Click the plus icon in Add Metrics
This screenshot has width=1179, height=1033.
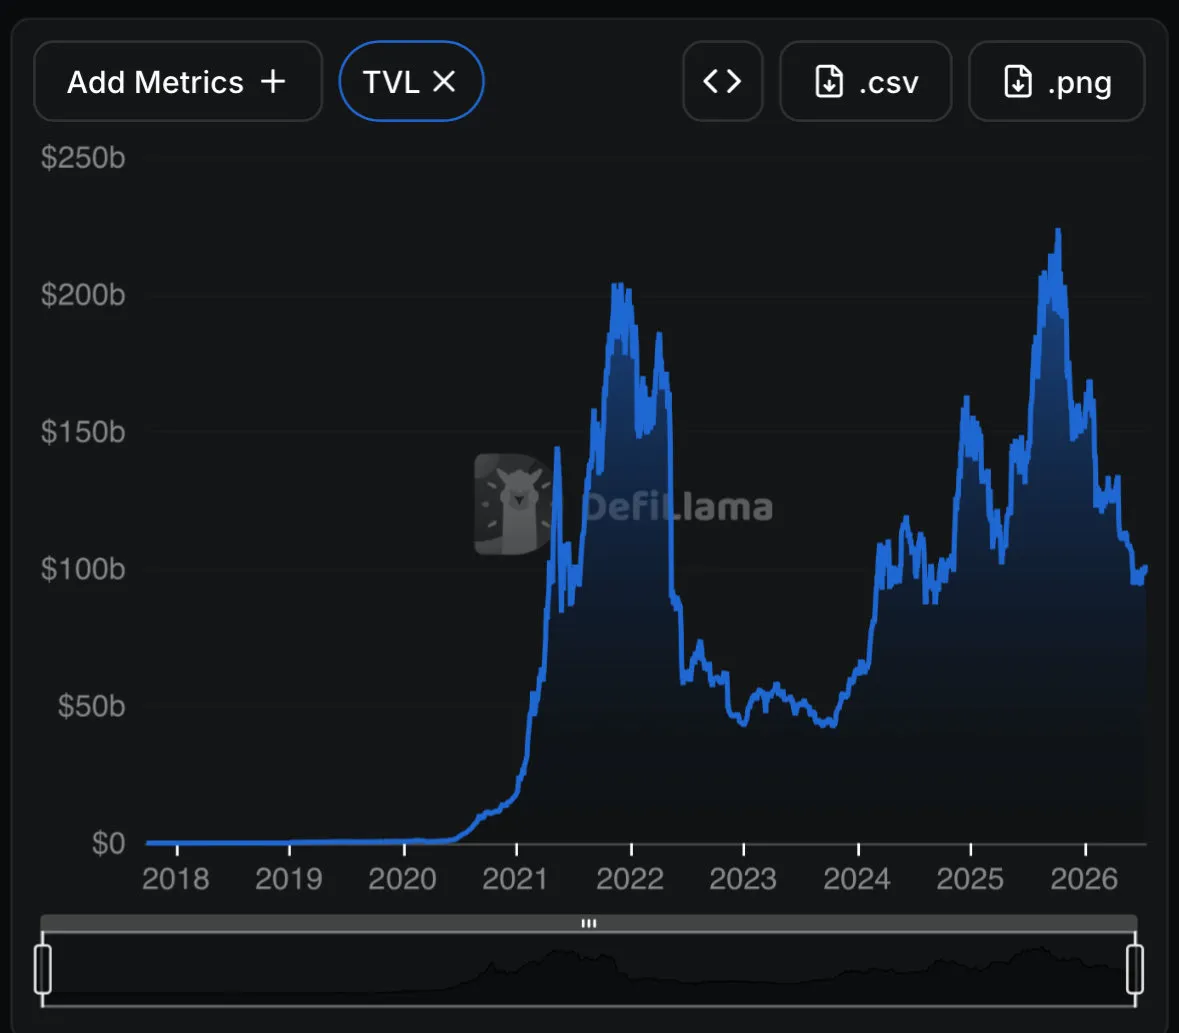(273, 81)
